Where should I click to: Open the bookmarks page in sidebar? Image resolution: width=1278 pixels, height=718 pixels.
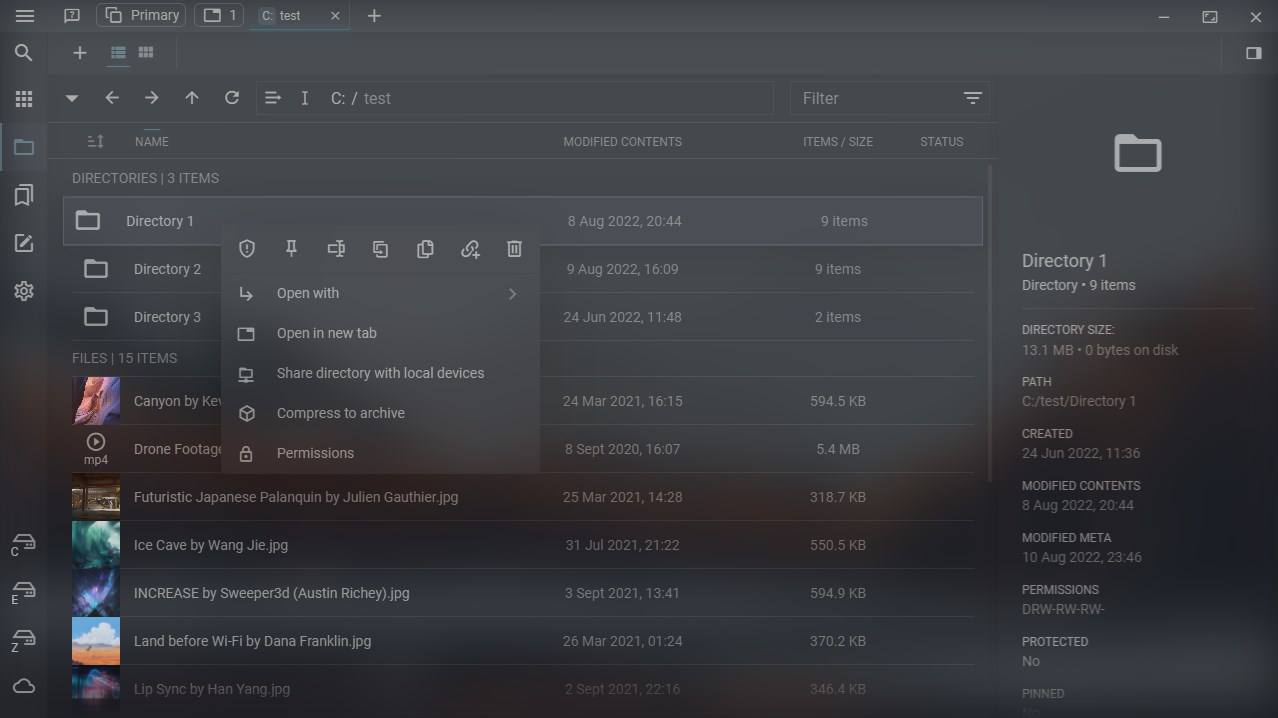[24, 195]
